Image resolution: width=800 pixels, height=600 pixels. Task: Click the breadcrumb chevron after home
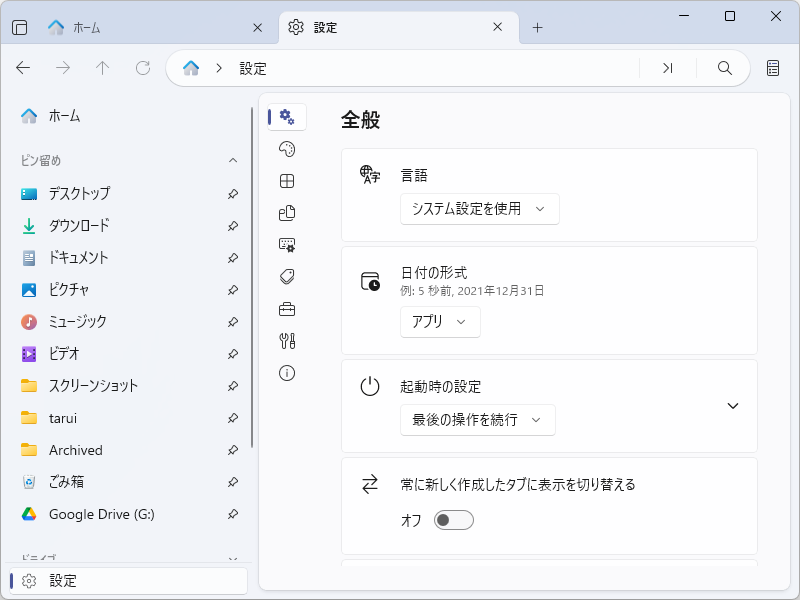coord(219,68)
